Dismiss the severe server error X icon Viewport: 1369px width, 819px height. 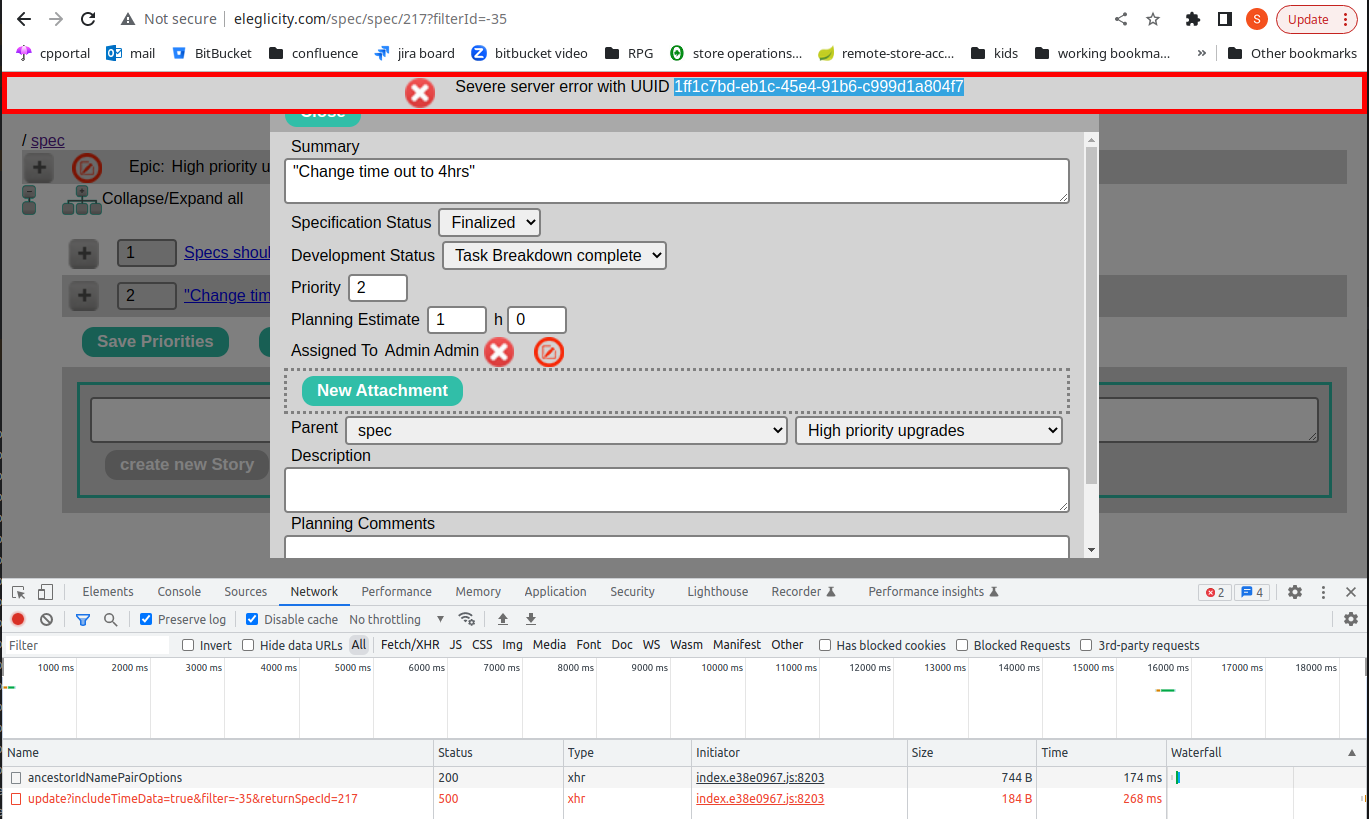[420, 93]
